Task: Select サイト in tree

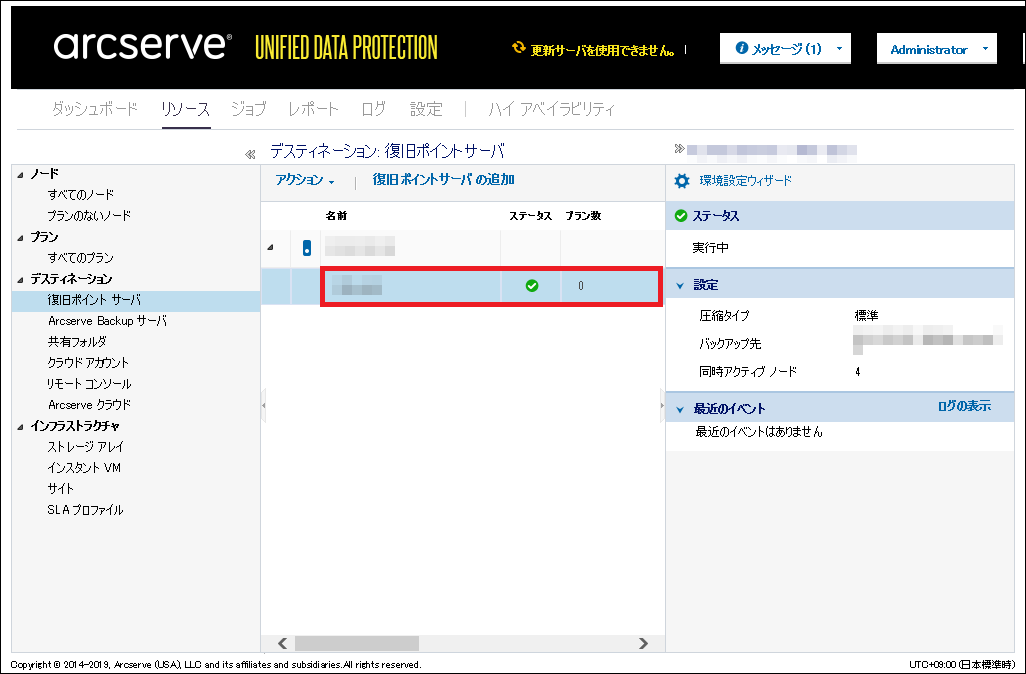Action: 60,488
